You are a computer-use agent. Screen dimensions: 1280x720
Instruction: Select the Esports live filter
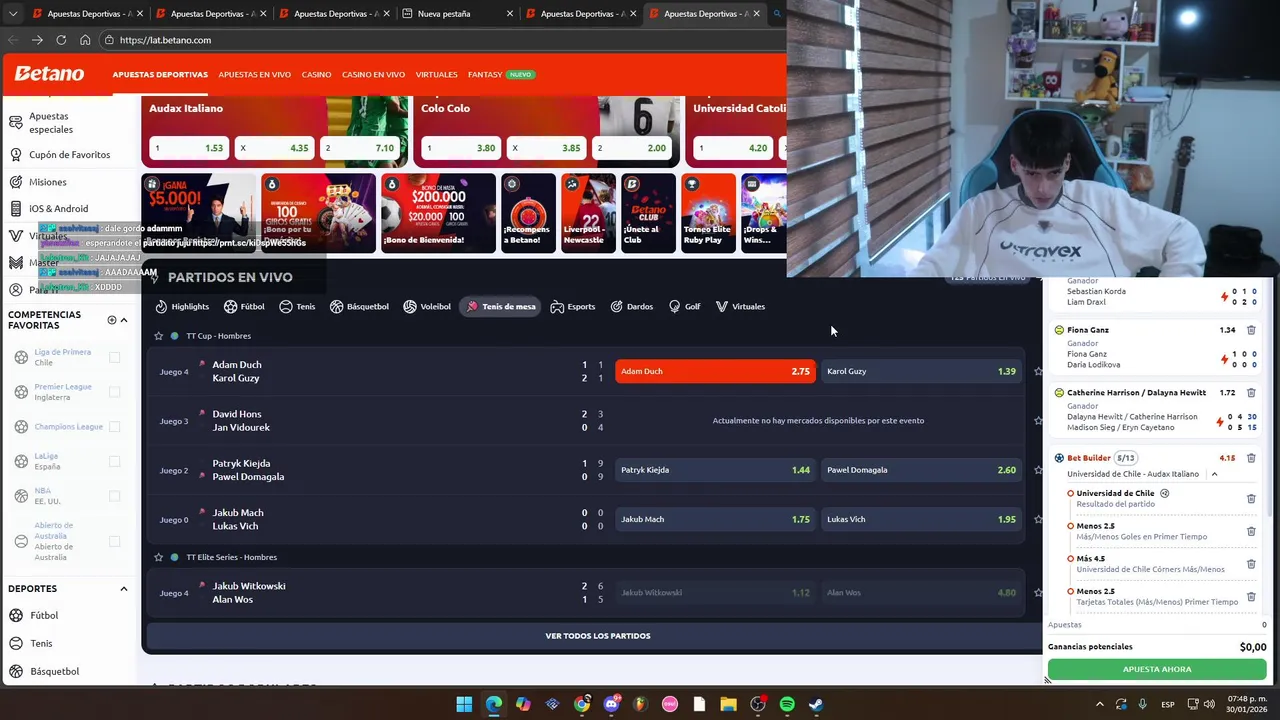click(573, 306)
